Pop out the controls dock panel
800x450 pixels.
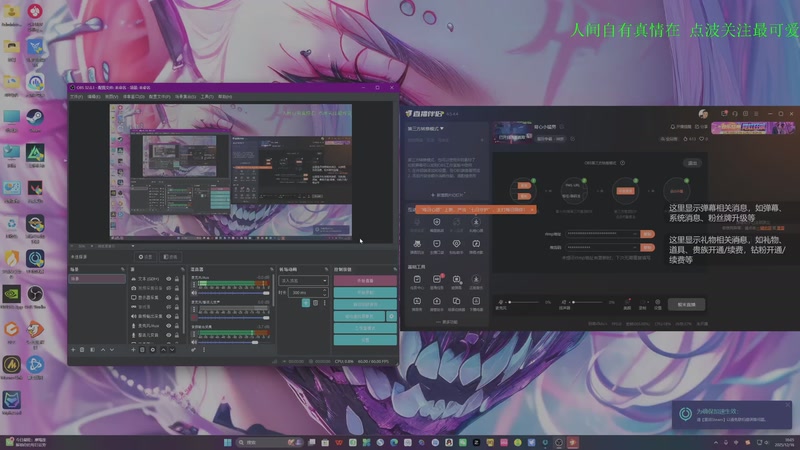pyautogui.click(x=395, y=269)
